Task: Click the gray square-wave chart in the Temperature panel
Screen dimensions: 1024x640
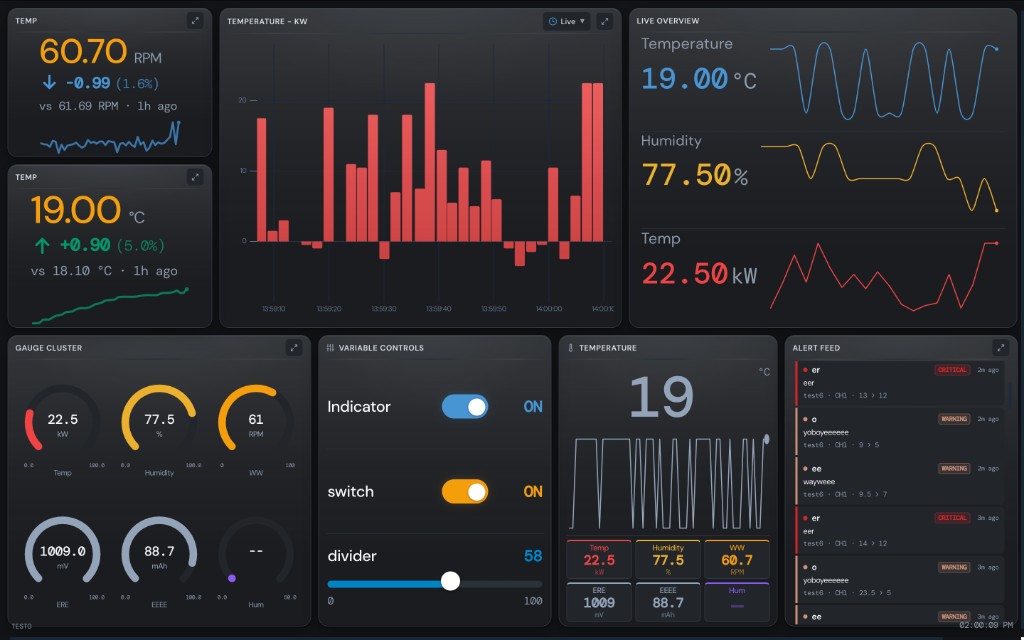Action: 668,483
